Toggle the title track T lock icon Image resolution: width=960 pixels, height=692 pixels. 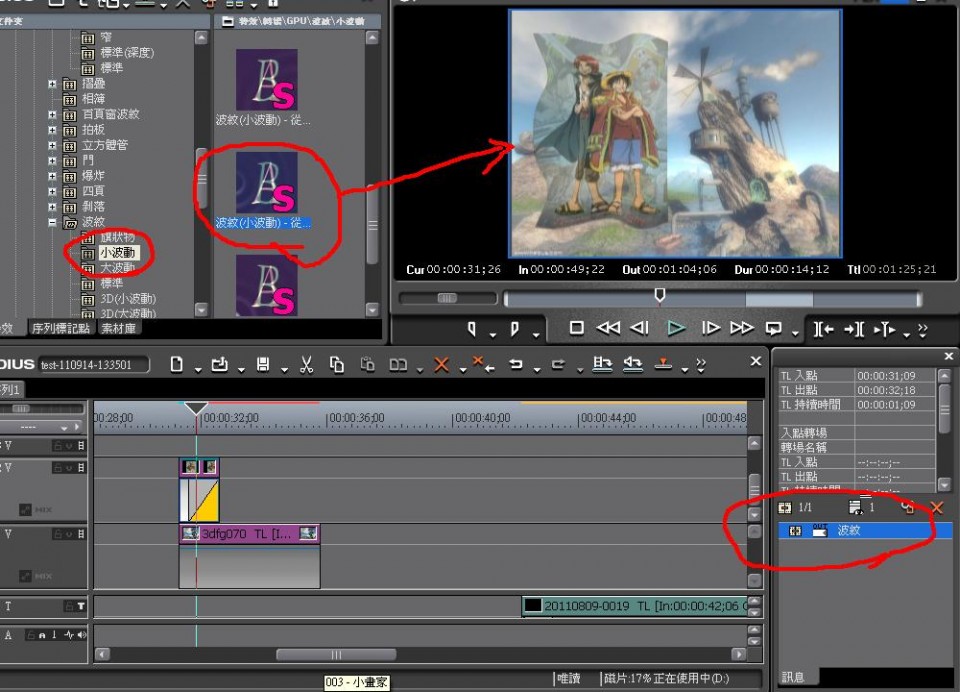pos(71,606)
